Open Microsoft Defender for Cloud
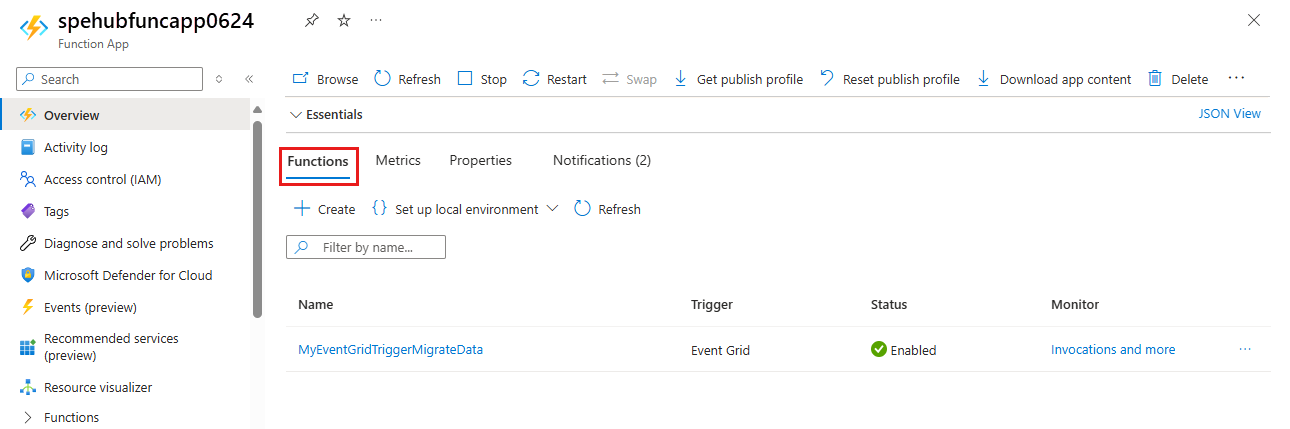This screenshot has width=1290, height=429. tap(127, 275)
